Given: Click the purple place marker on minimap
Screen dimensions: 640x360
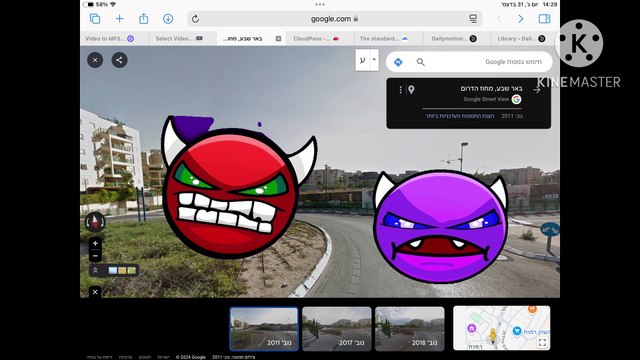Looking at the screenshot, I should pos(471,328).
